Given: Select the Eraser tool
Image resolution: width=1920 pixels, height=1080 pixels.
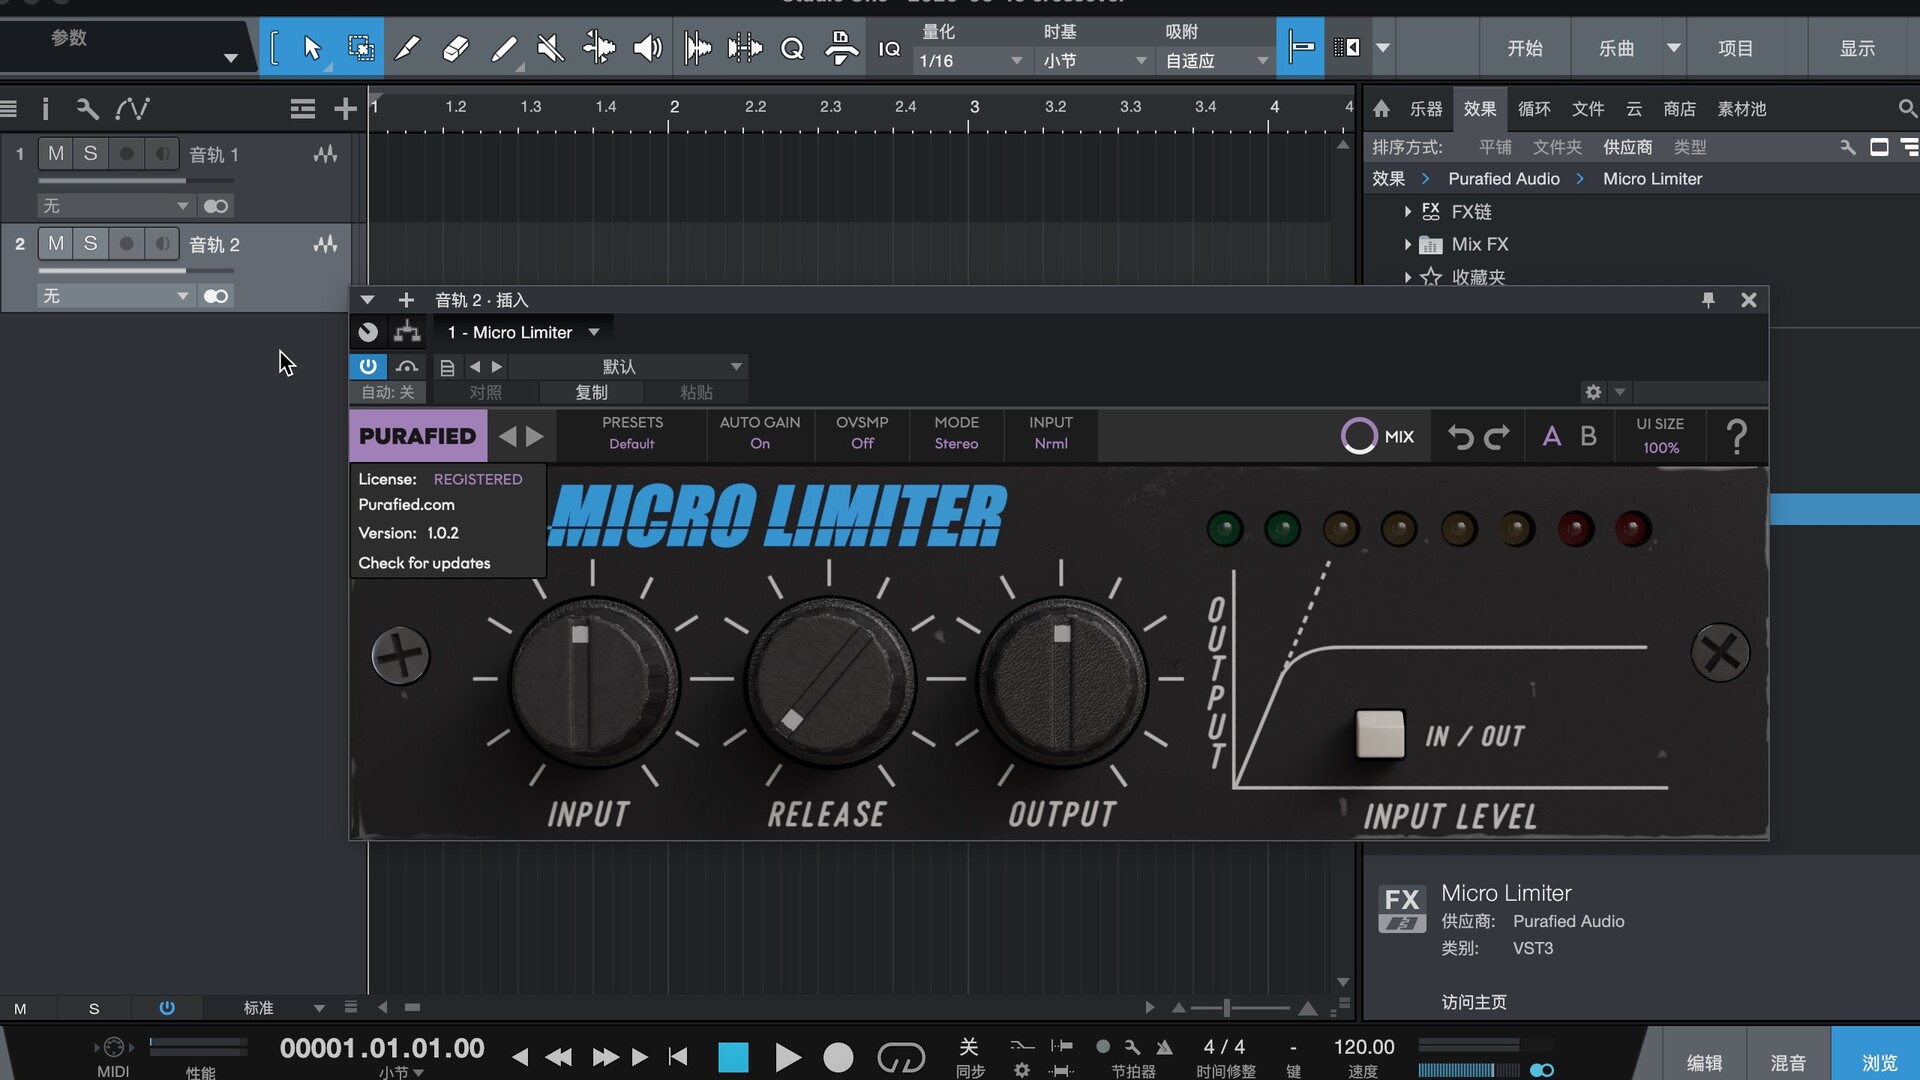Looking at the screenshot, I should 455,48.
